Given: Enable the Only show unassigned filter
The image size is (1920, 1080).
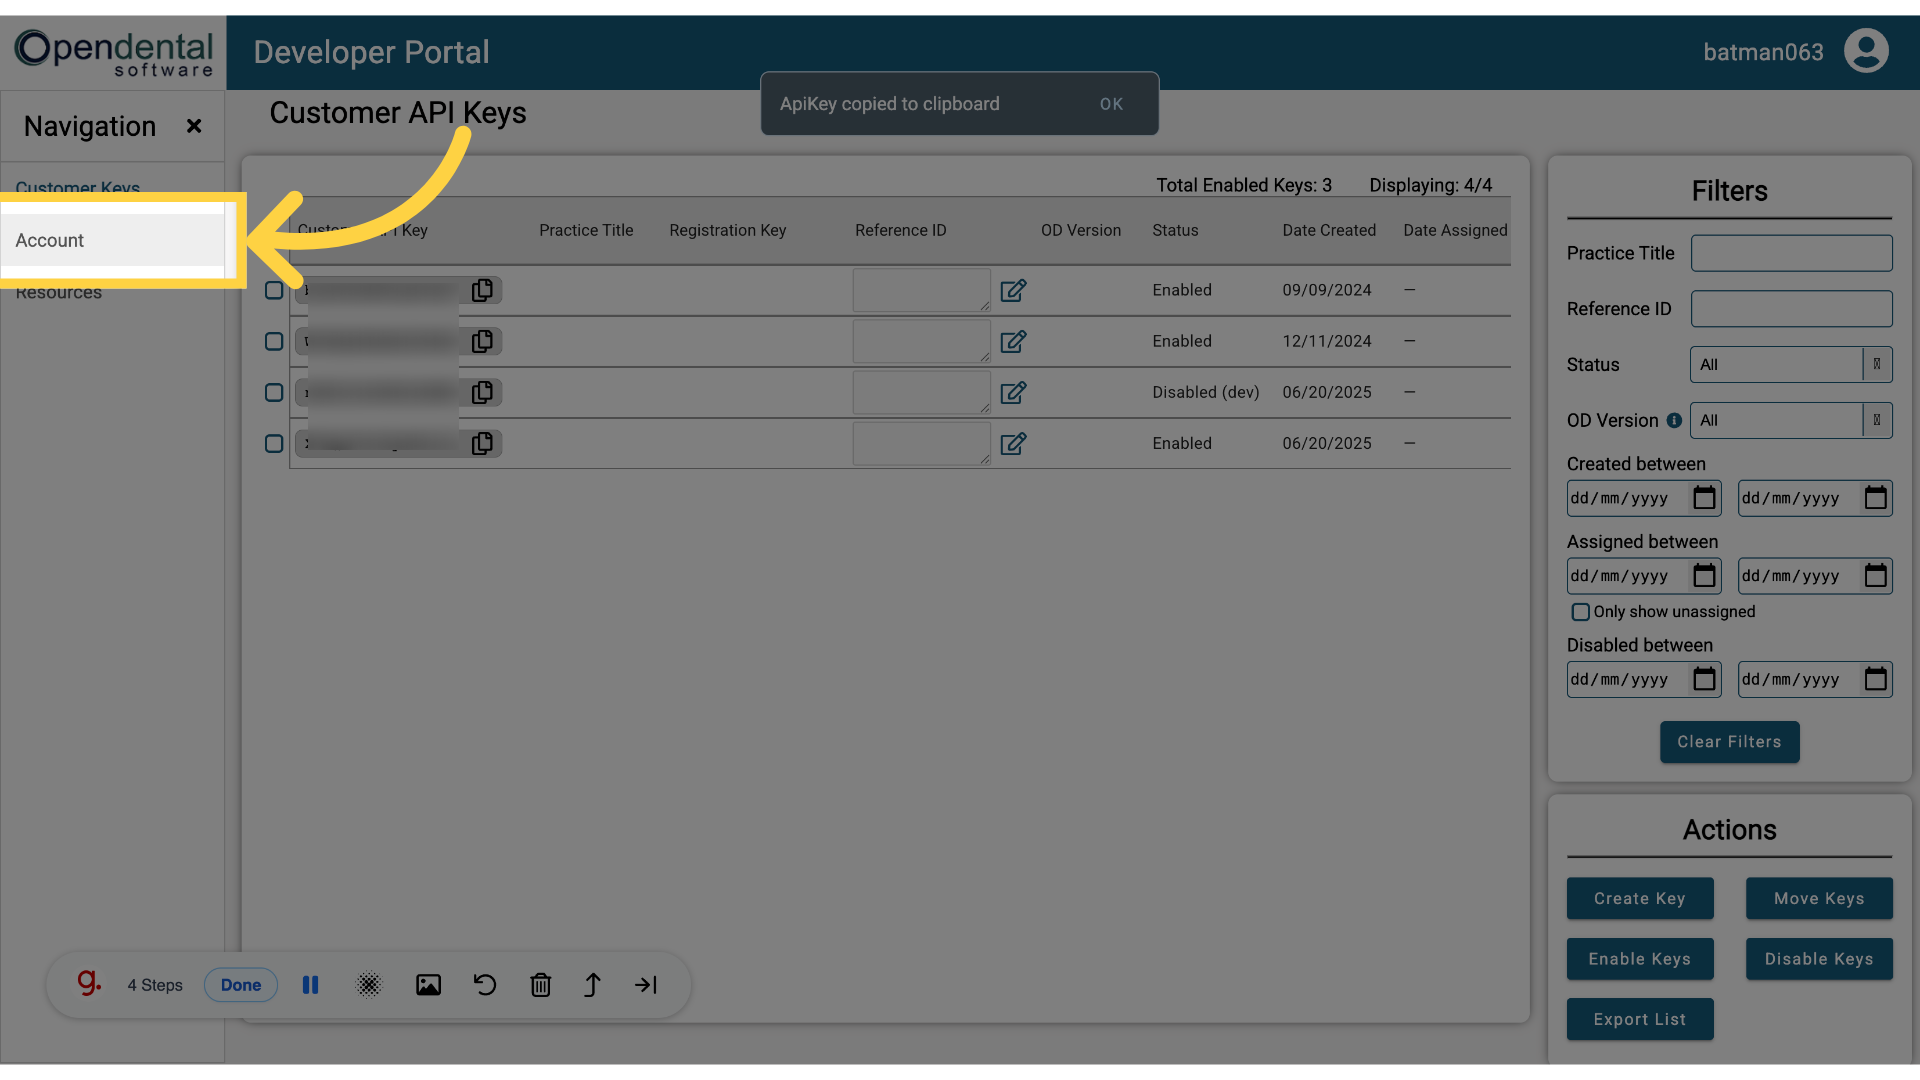Looking at the screenshot, I should pyautogui.click(x=1581, y=611).
